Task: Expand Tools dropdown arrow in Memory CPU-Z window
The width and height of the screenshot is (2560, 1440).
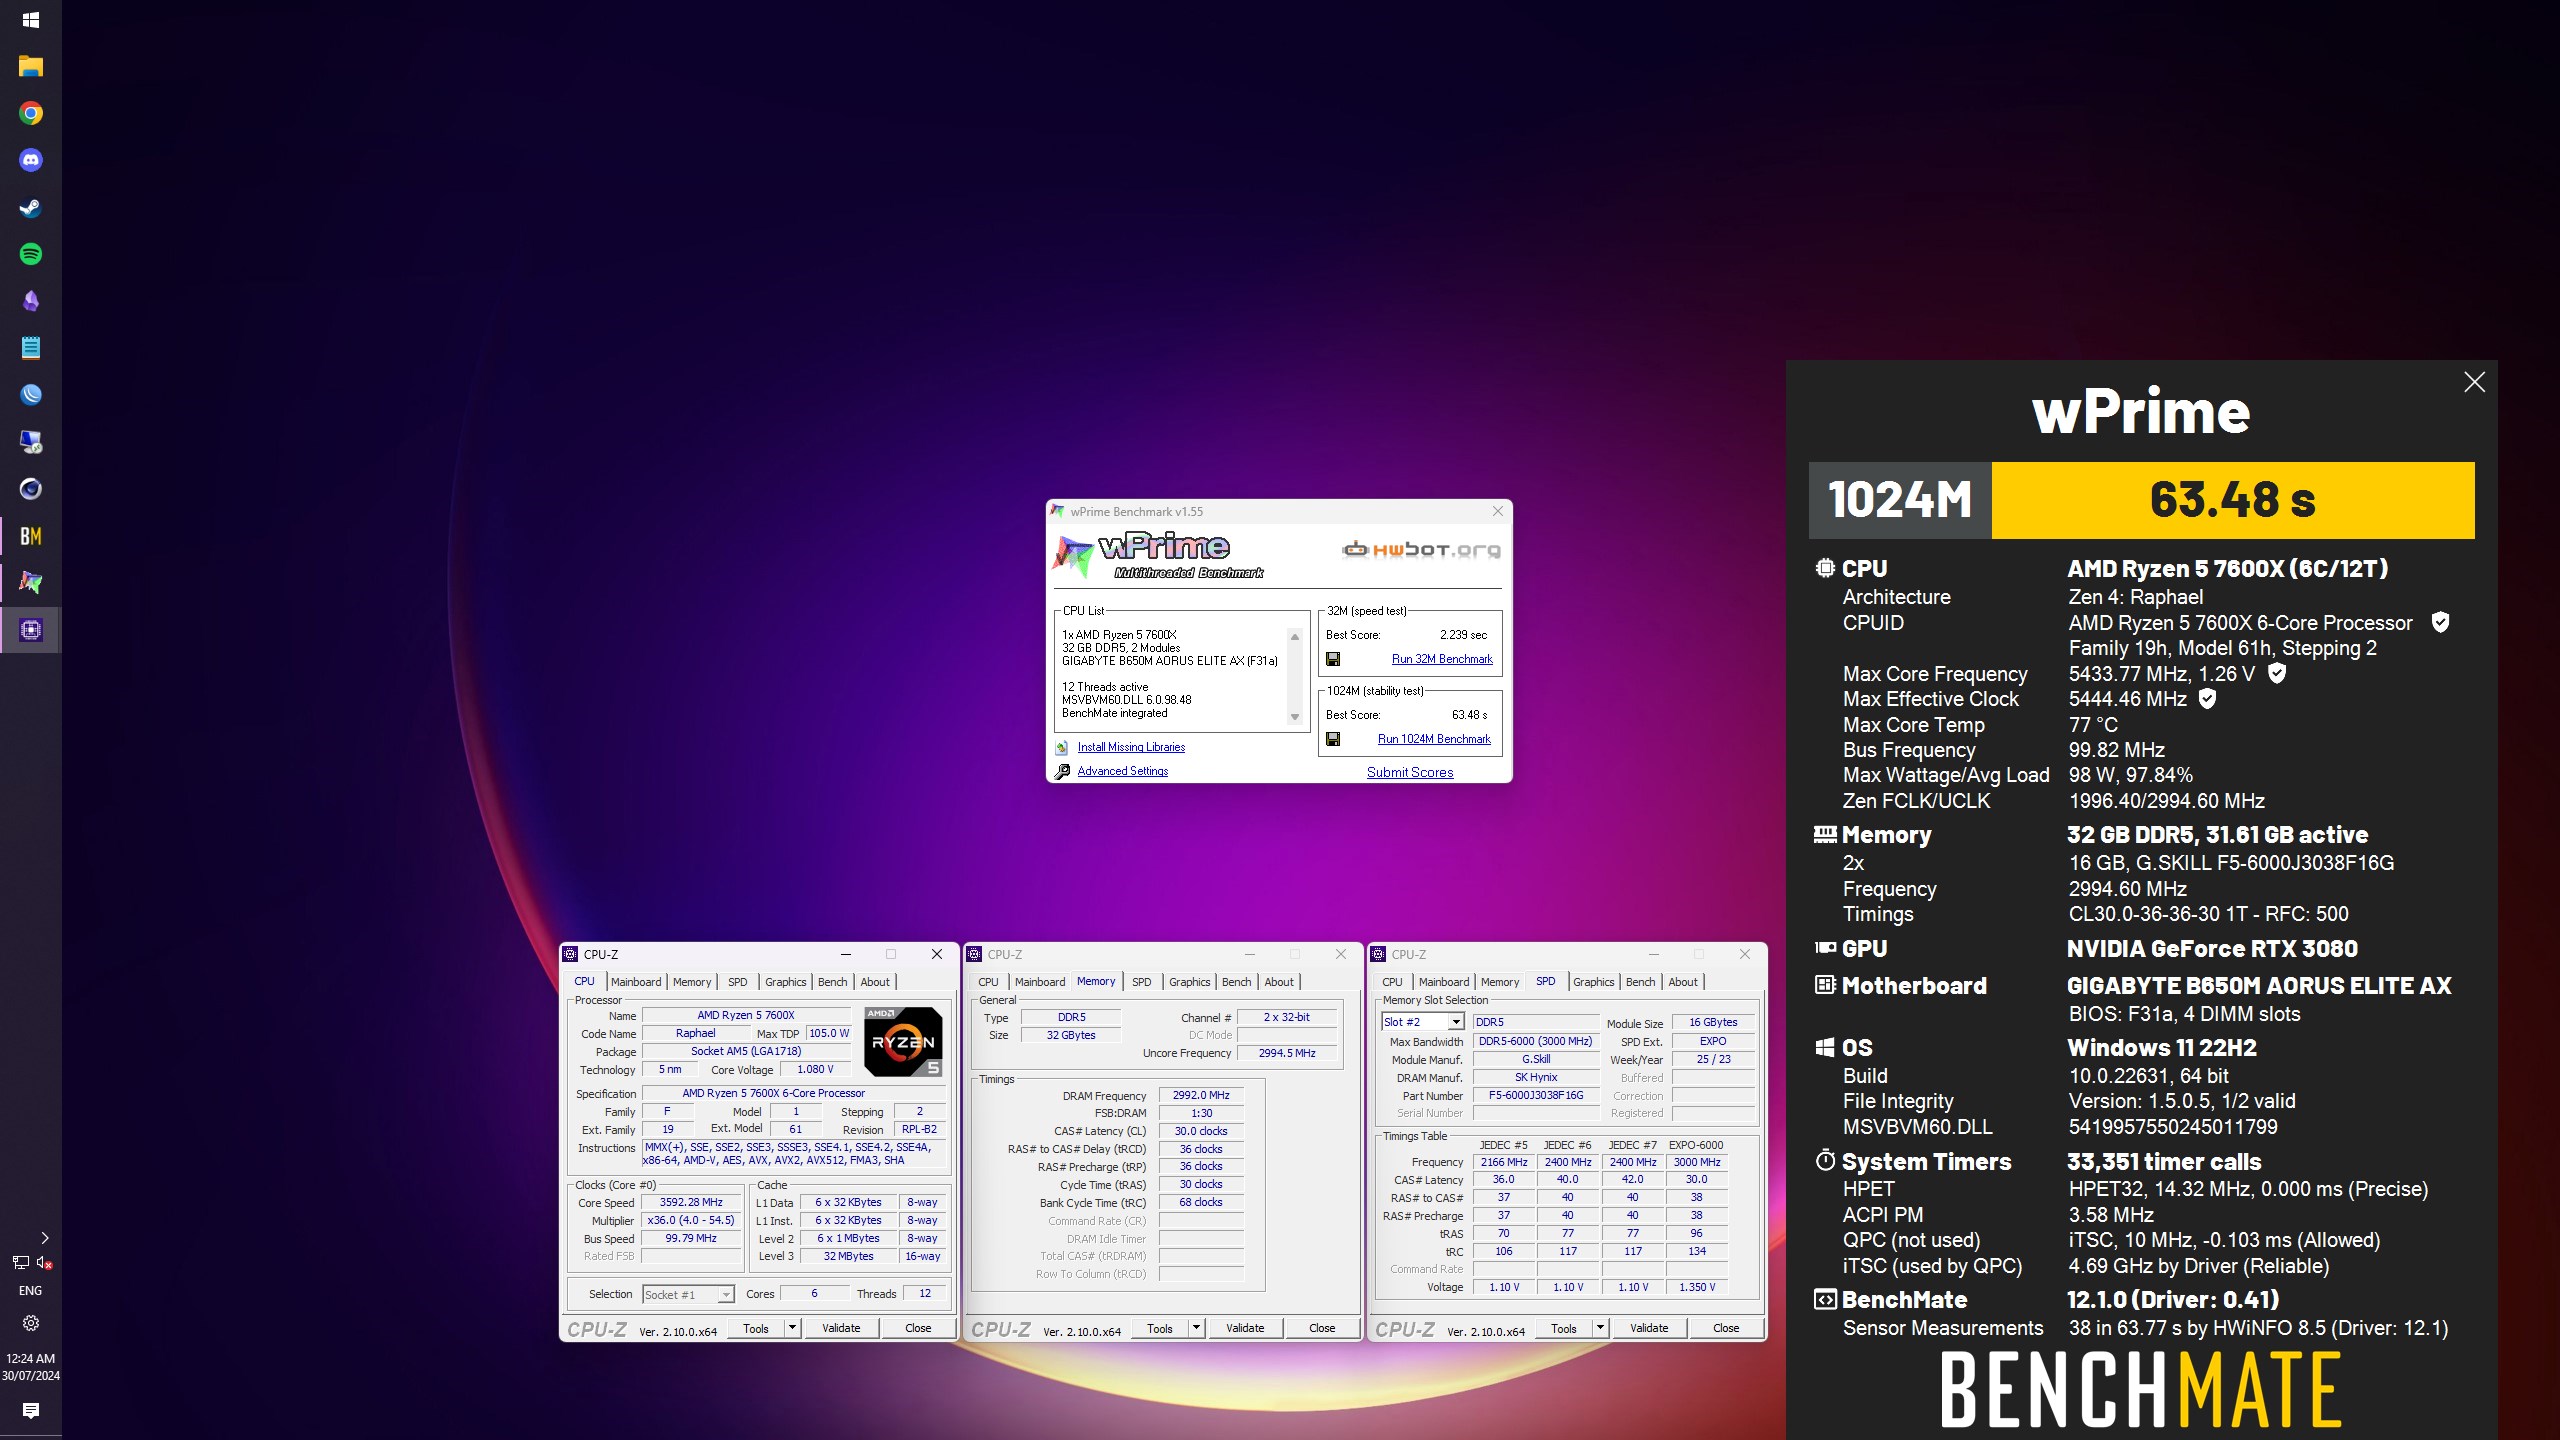Action: pyautogui.click(x=1196, y=1328)
